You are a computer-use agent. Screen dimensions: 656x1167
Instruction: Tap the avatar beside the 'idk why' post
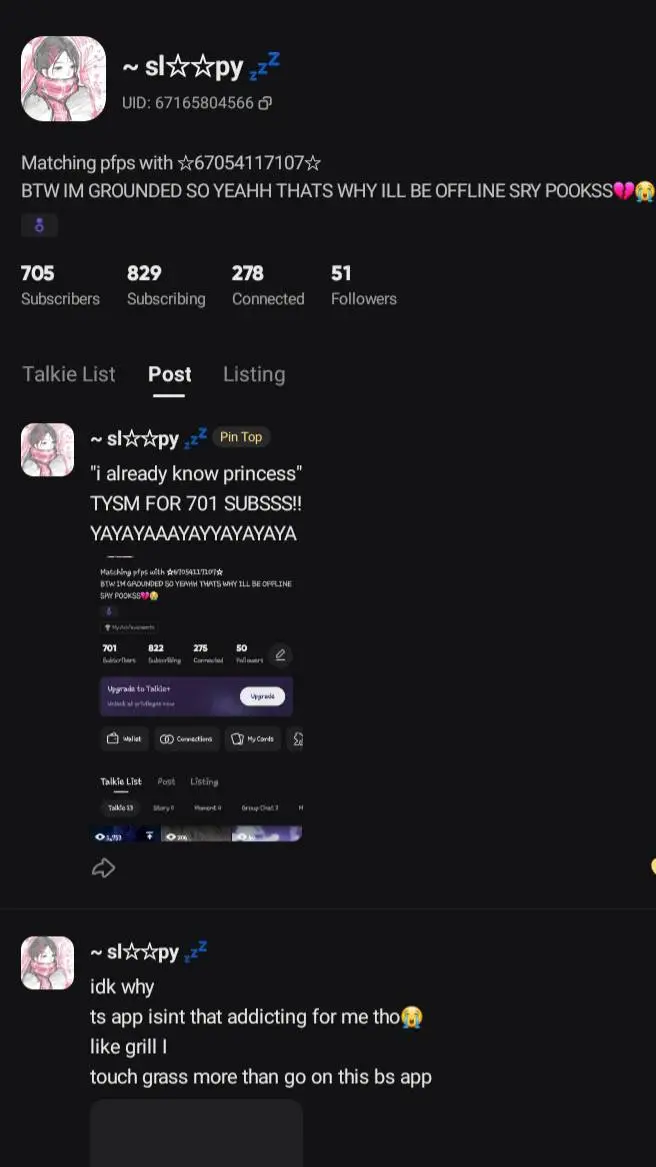pyautogui.click(x=47, y=963)
